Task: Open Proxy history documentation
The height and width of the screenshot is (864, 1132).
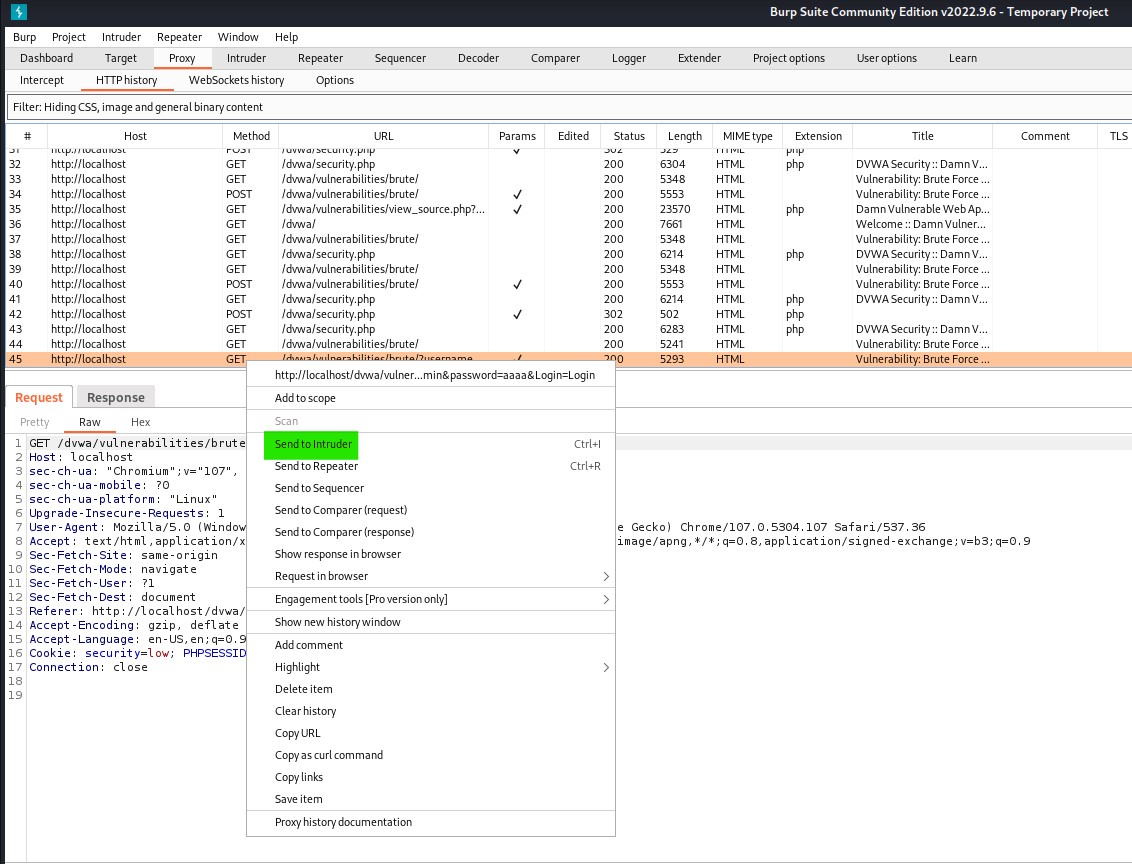Action: tap(431, 822)
